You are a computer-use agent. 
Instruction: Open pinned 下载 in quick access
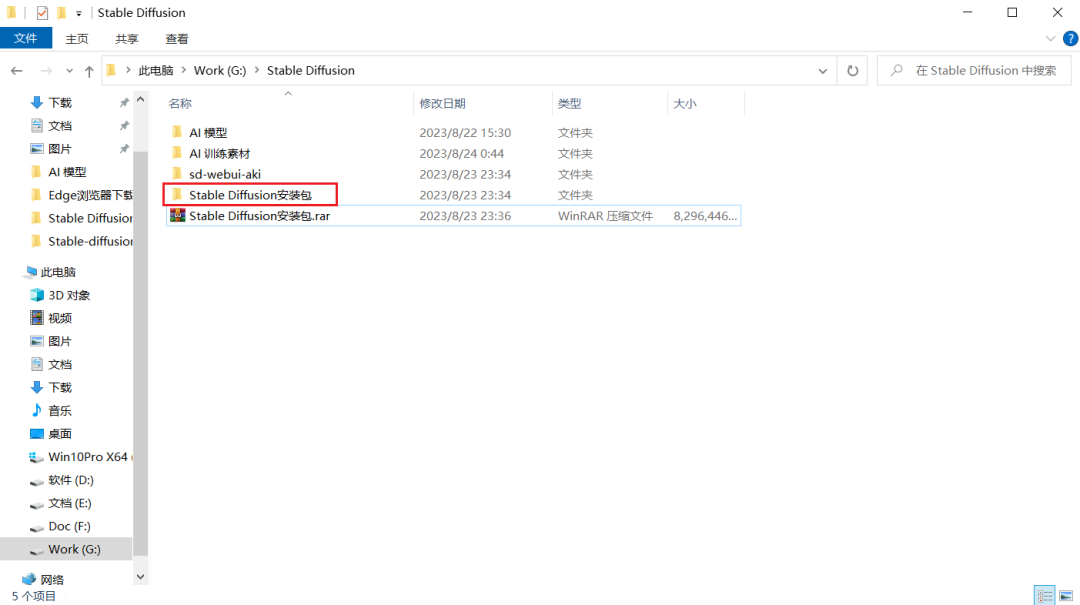(x=60, y=103)
